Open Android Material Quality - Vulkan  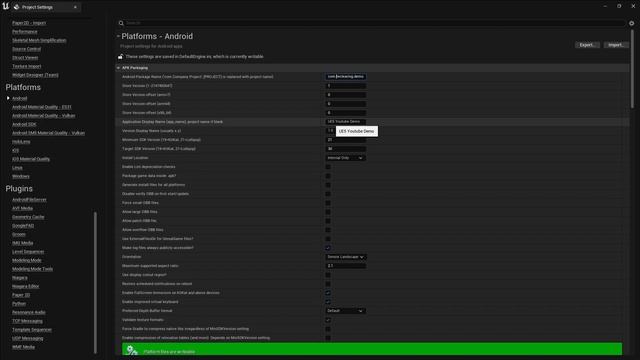44,116
